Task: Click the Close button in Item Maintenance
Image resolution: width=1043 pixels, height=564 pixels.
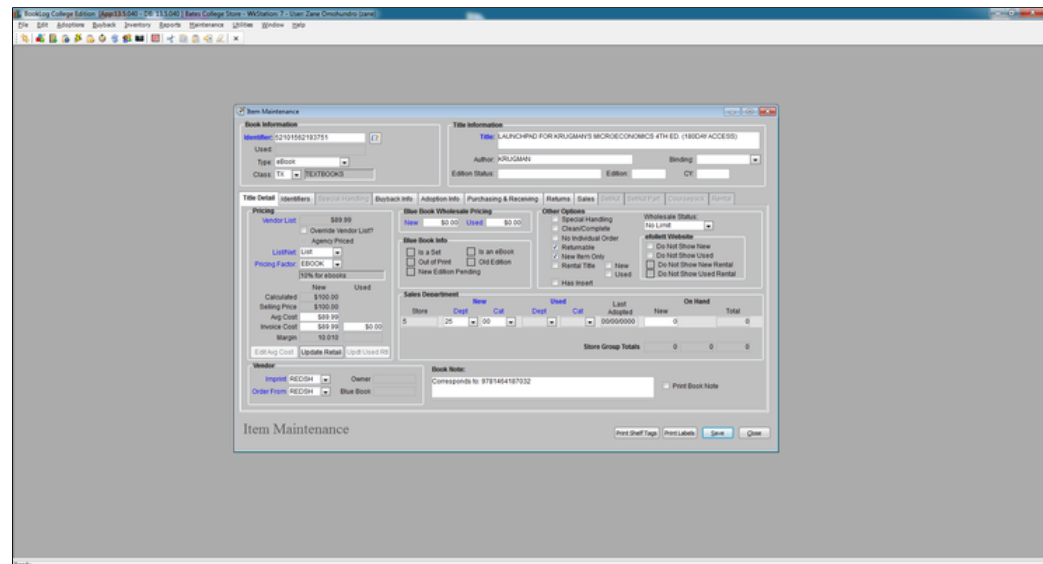Action: click(754, 433)
